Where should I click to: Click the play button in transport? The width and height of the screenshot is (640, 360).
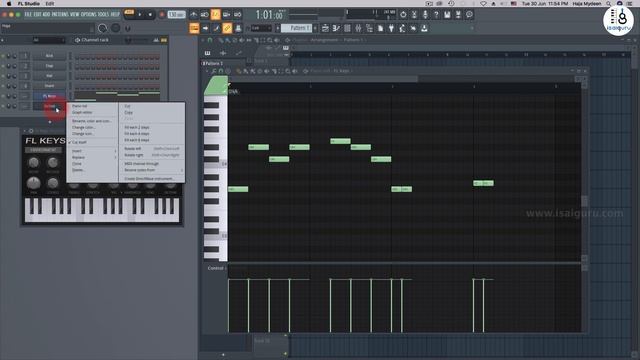(140, 15)
